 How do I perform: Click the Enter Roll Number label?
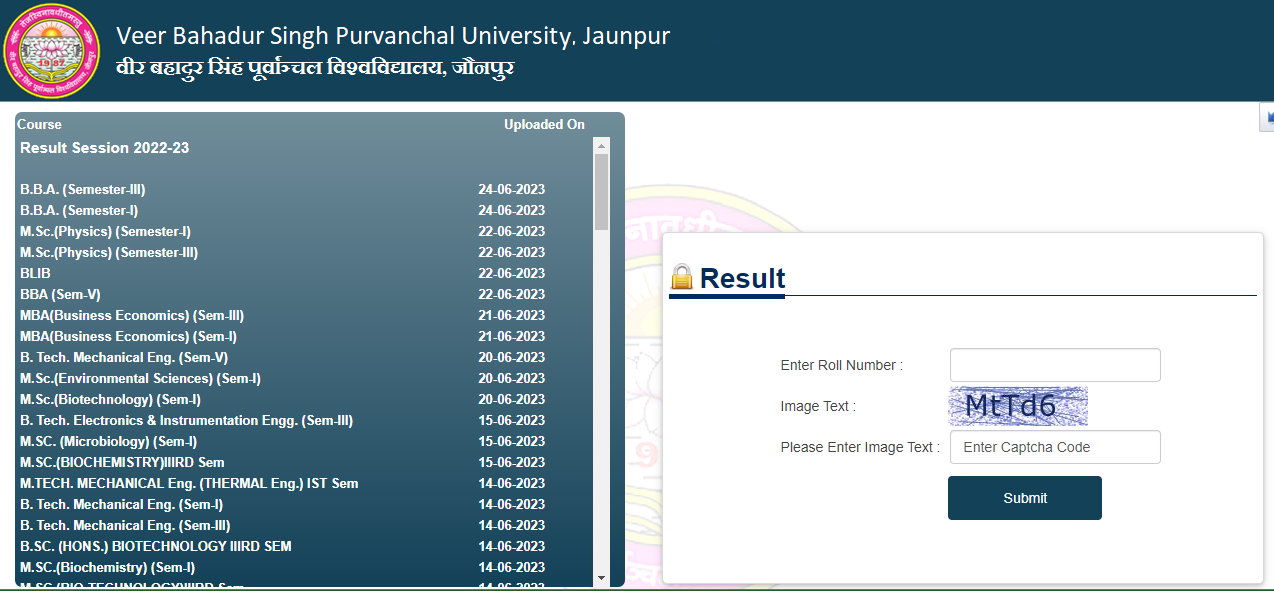tap(841, 365)
